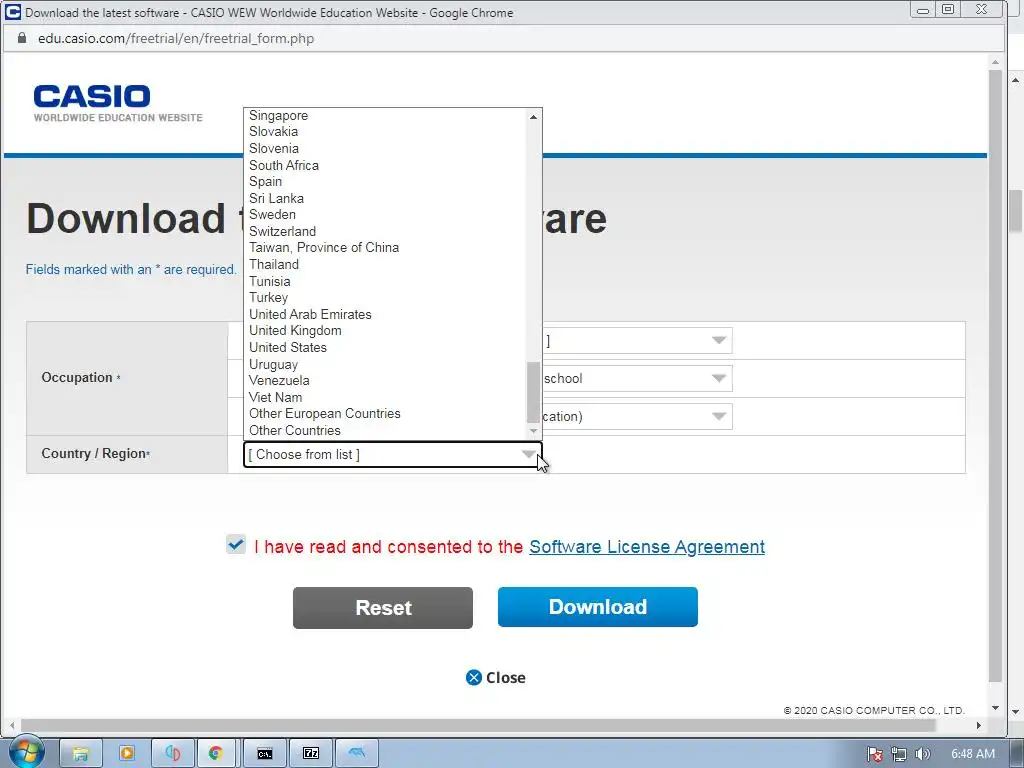Viewport: 1024px width, 768px height.
Task: Open the Windows Start menu
Action: pyautogui.click(x=25, y=752)
